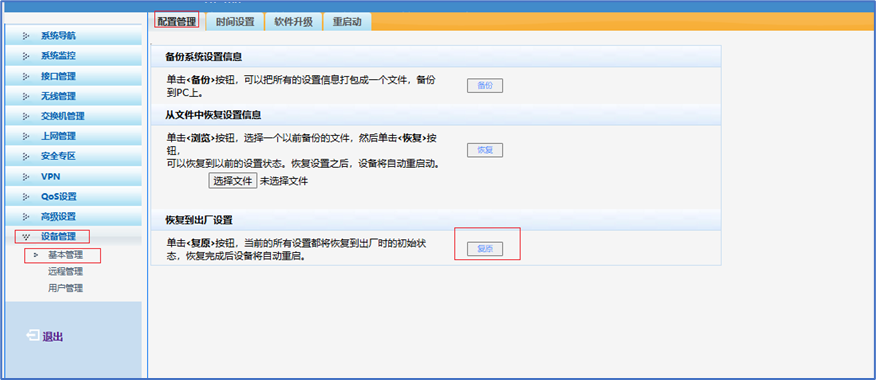Click arrow icon next to VPN
Screen dimensions: 876x380
26,177
